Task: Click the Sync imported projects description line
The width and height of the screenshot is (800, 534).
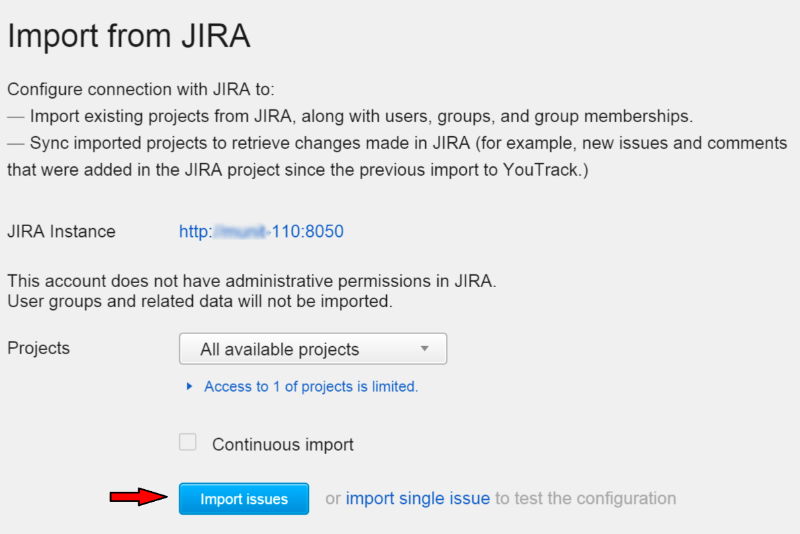Action: (x=397, y=156)
